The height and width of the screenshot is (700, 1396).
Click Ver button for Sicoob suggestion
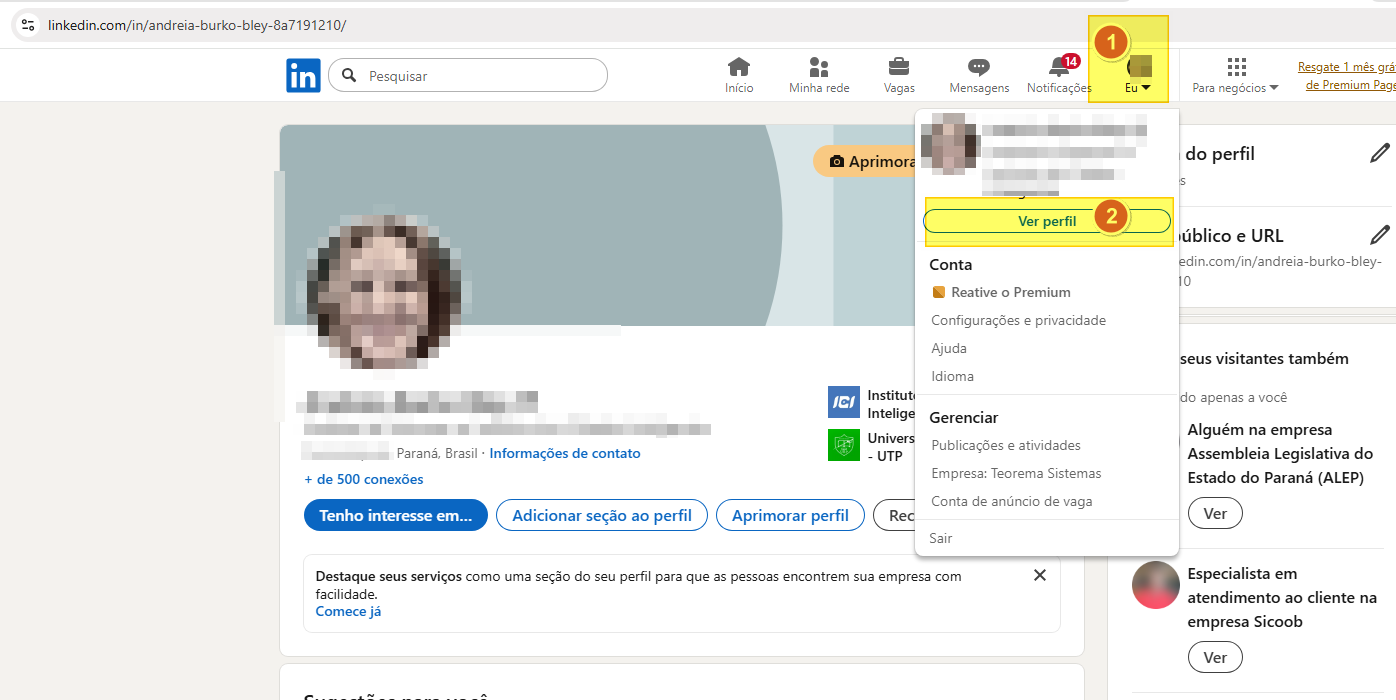point(1215,657)
